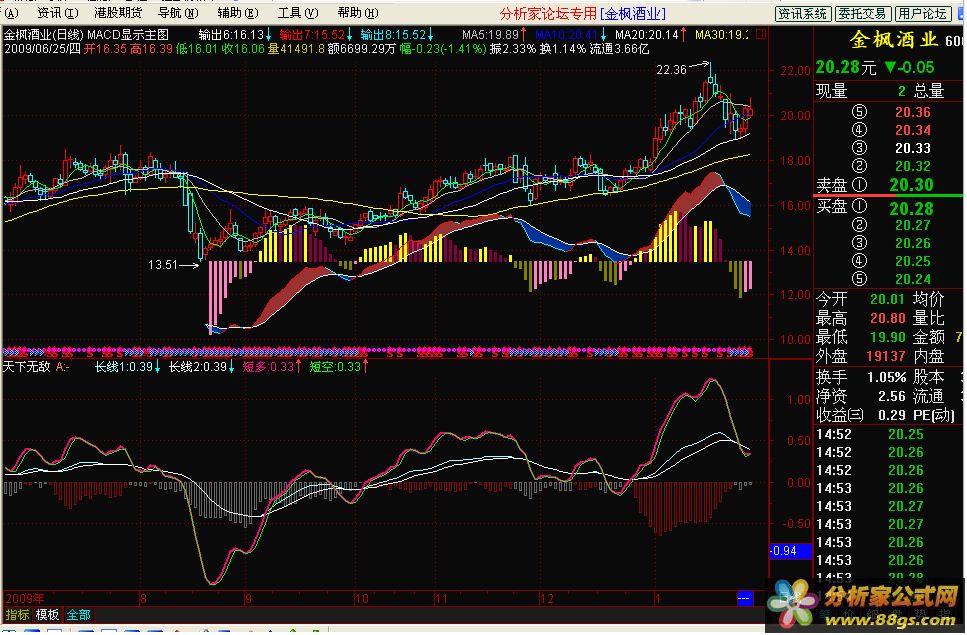This screenshot has height=635, width=967.
Task: Open the 资讯(I) menu
Action: coord(57,12)
